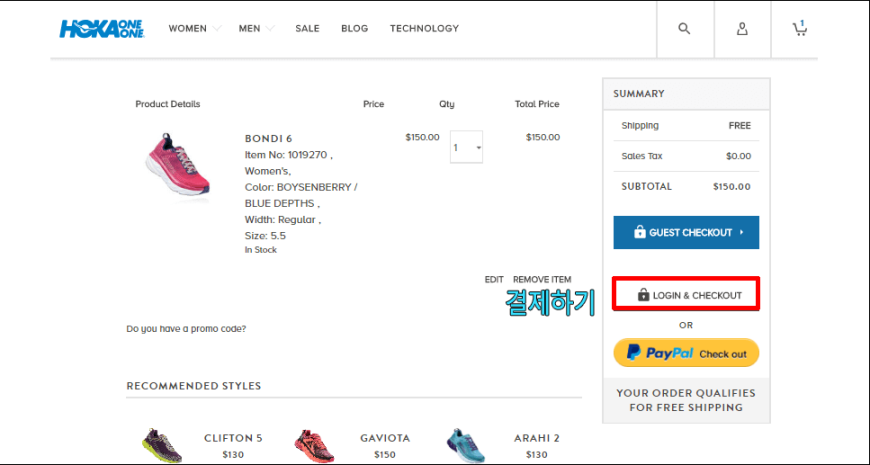Open the WOMEN navigation menu

click(188, 28)
